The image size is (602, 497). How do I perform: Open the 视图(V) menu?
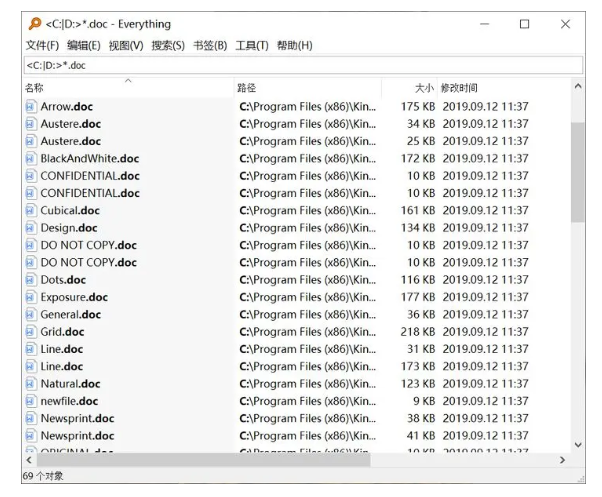click(x=126, y=45)
